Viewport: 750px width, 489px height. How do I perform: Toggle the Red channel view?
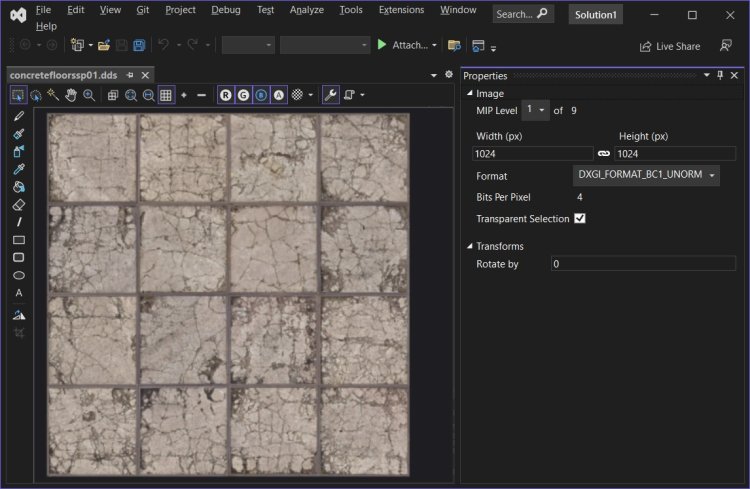tap(226, 95)
